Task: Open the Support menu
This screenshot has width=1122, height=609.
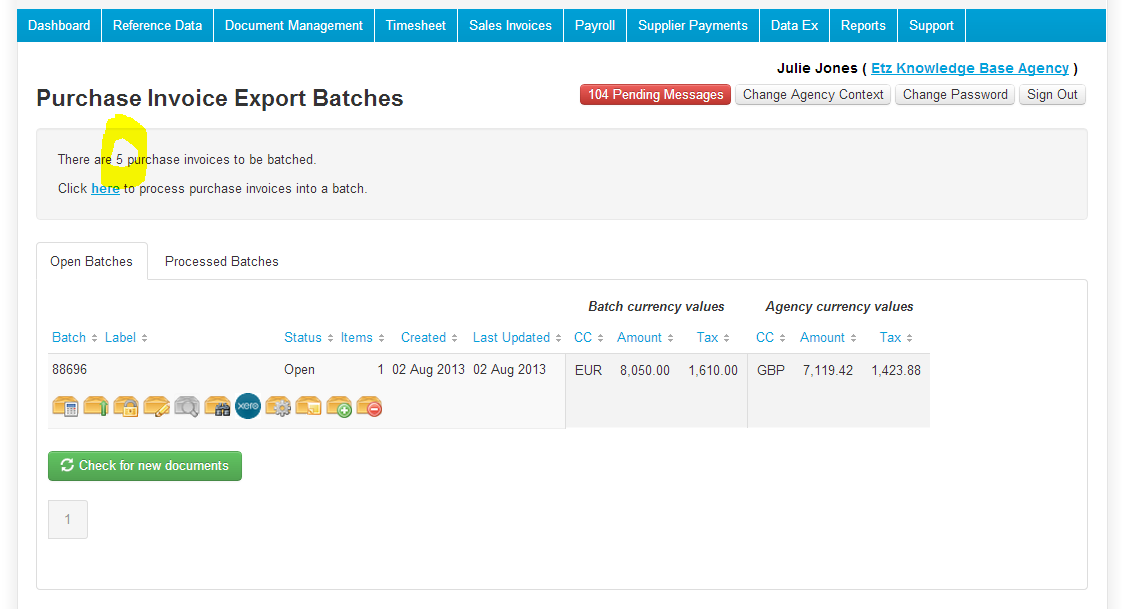Action: (931, 26)
